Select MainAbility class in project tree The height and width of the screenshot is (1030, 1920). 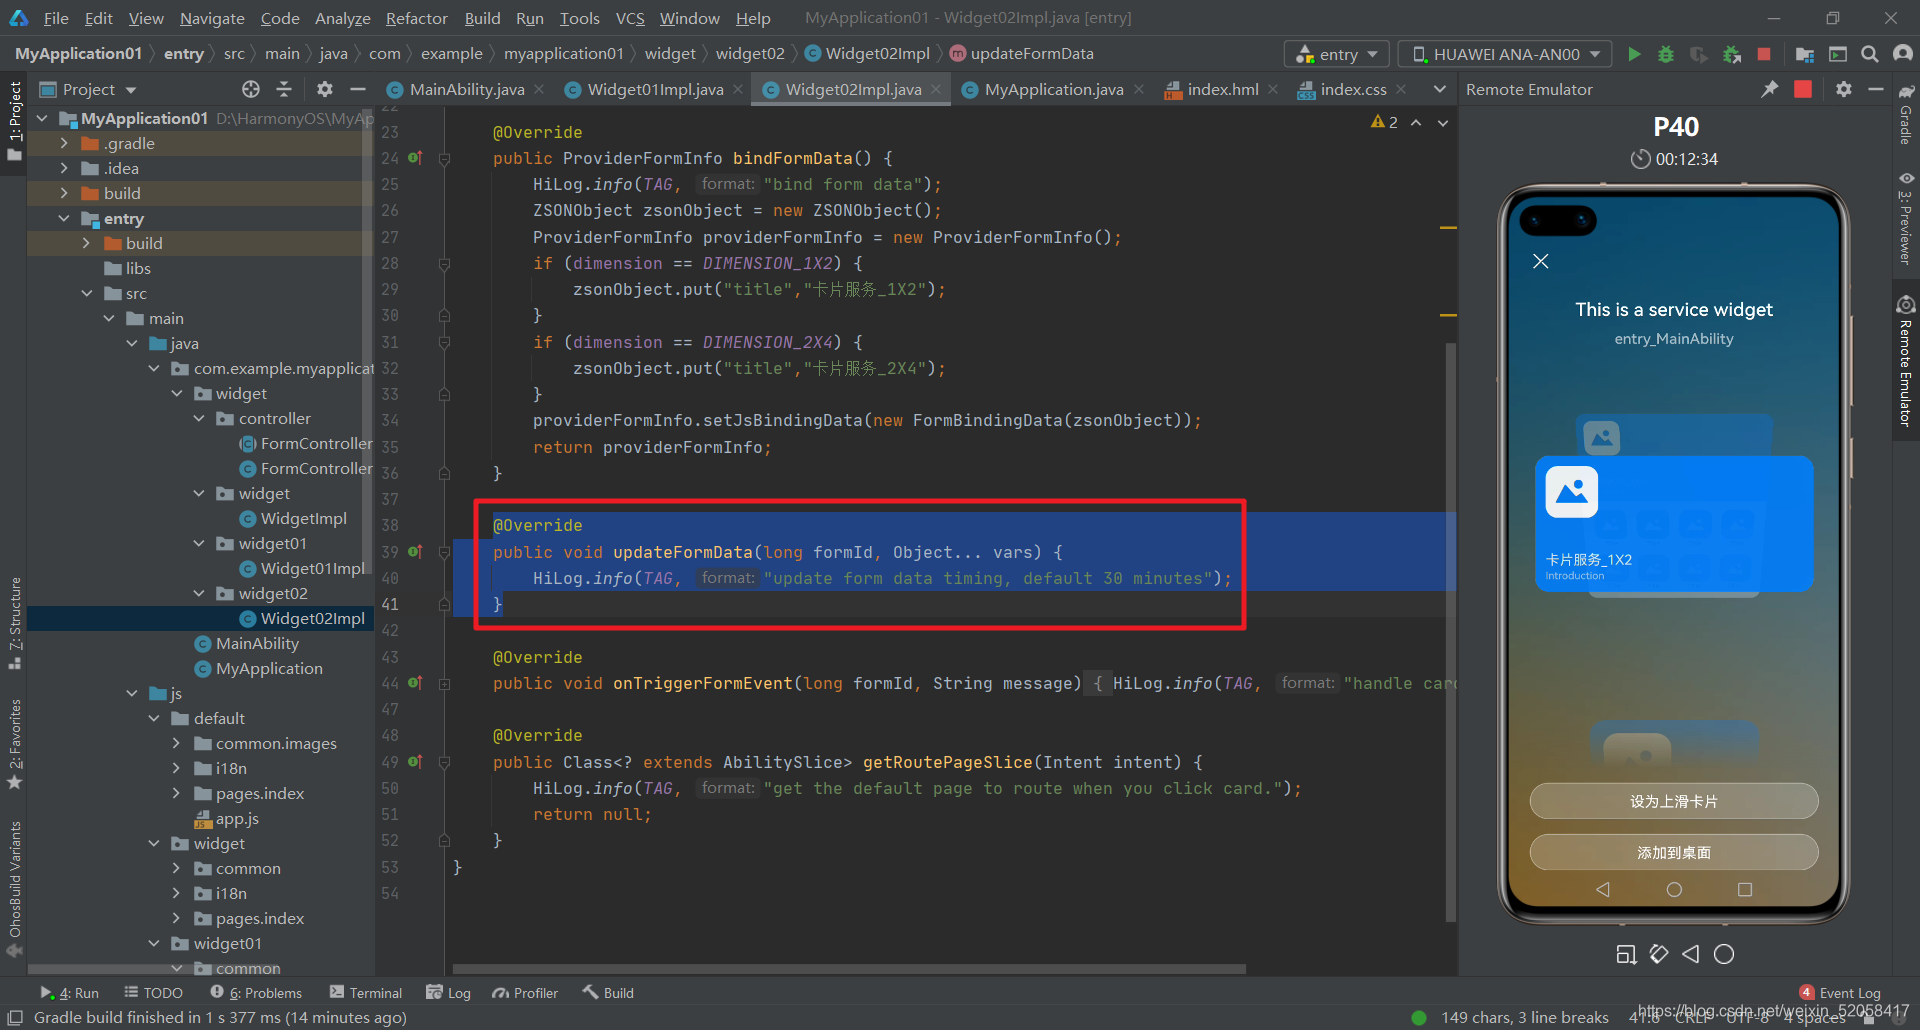257,643
